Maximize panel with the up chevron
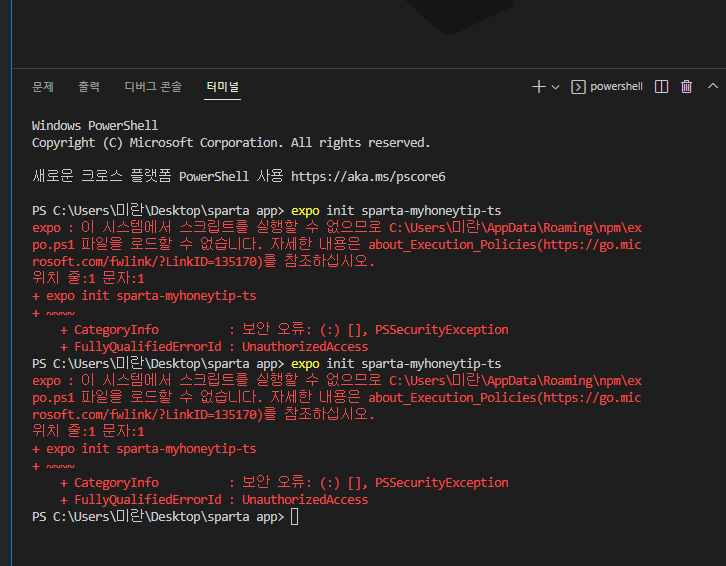The width and height of the screenshot is (726, 566). click(713, 86)
